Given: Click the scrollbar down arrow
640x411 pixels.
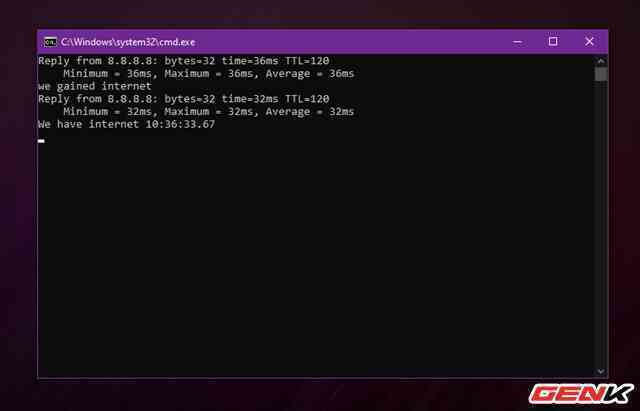Looking at the screenshot, I should pyautogui.click(x=601, y=371).
